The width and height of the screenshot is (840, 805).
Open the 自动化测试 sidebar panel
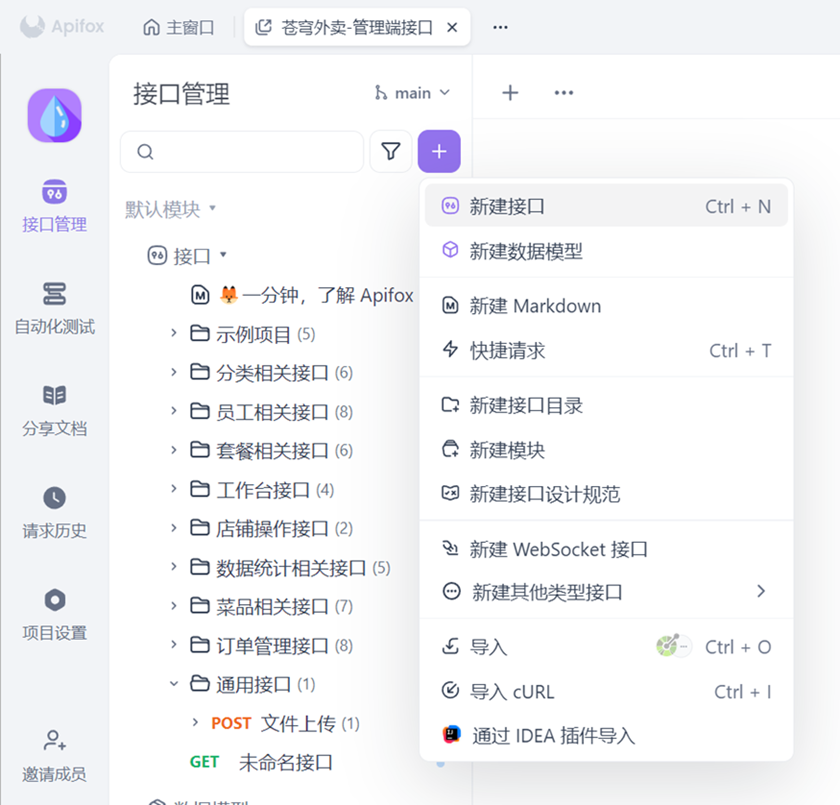click(55, 310)
